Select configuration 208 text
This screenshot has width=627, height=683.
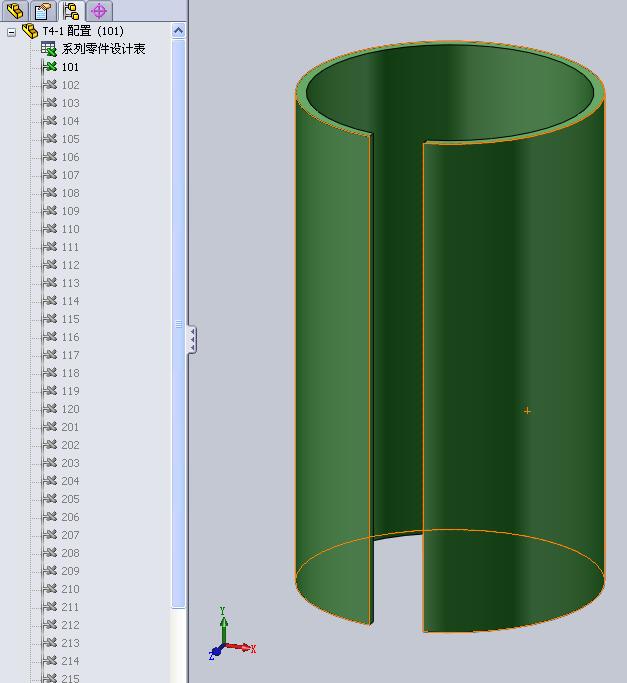70,553
